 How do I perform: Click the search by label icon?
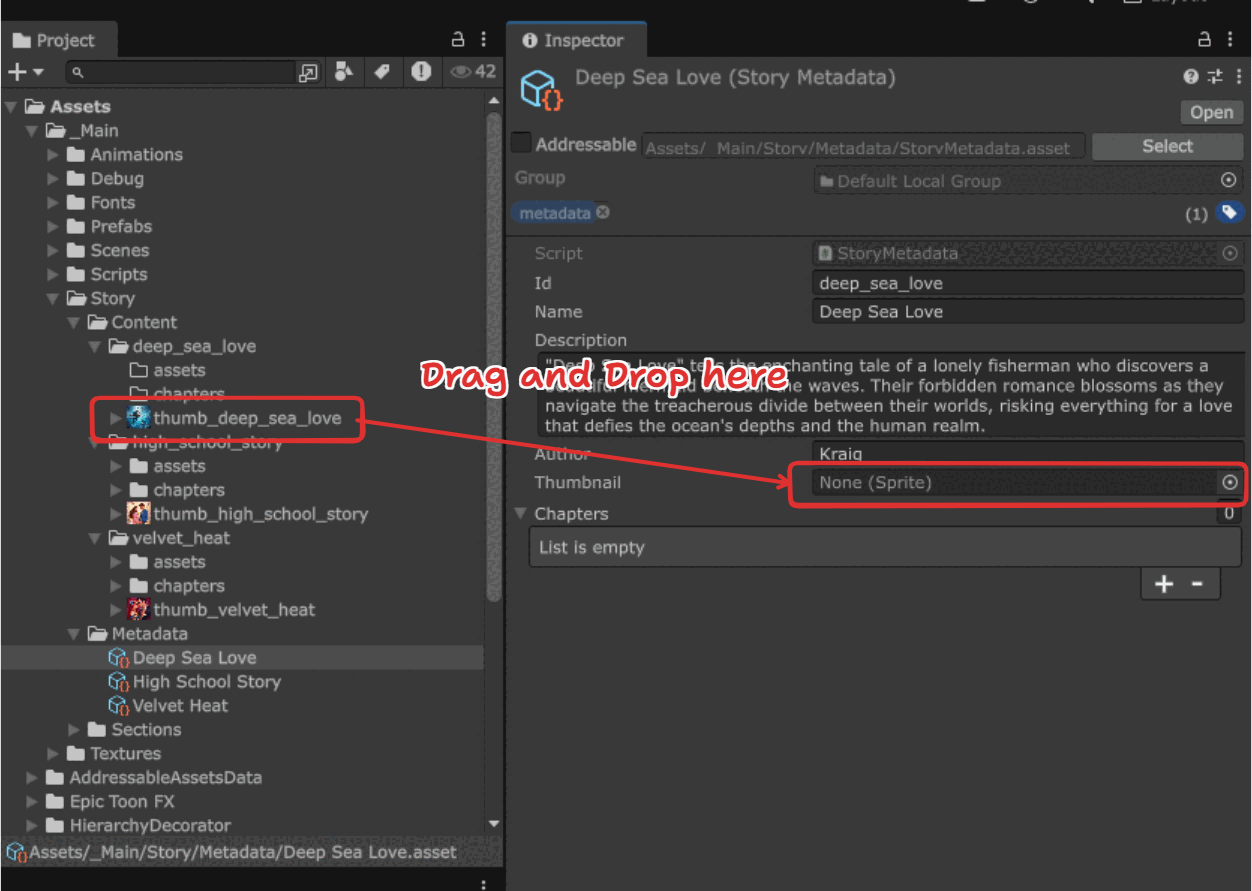pyautogui.click(x=383, y=72)
